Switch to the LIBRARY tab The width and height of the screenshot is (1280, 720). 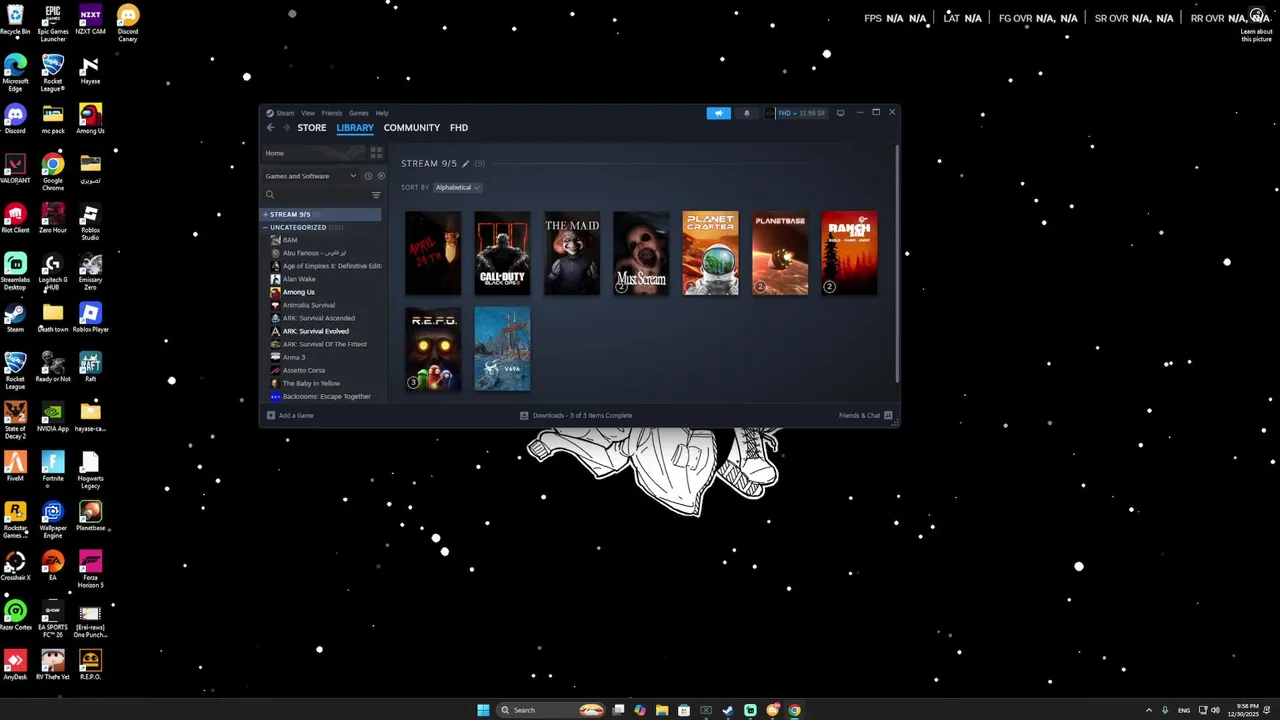pyautogui.click(x=355, y=128)
